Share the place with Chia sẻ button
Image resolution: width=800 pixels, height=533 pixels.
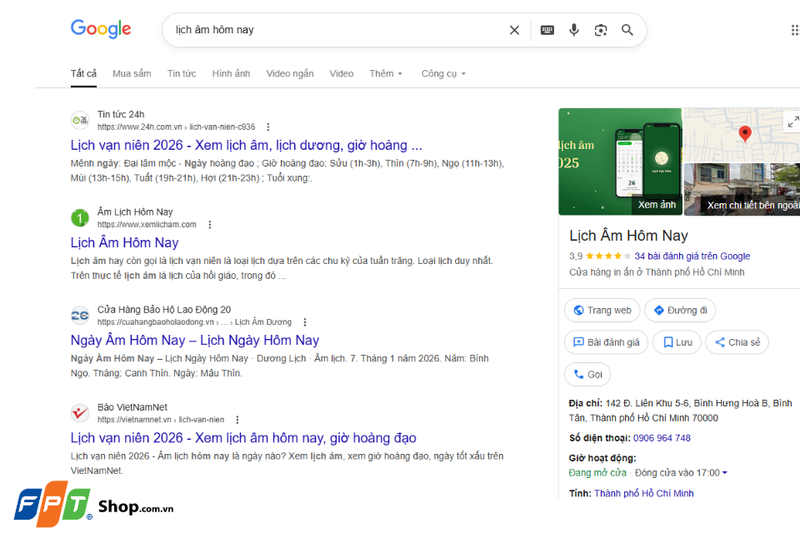click(x=737, y=342)
